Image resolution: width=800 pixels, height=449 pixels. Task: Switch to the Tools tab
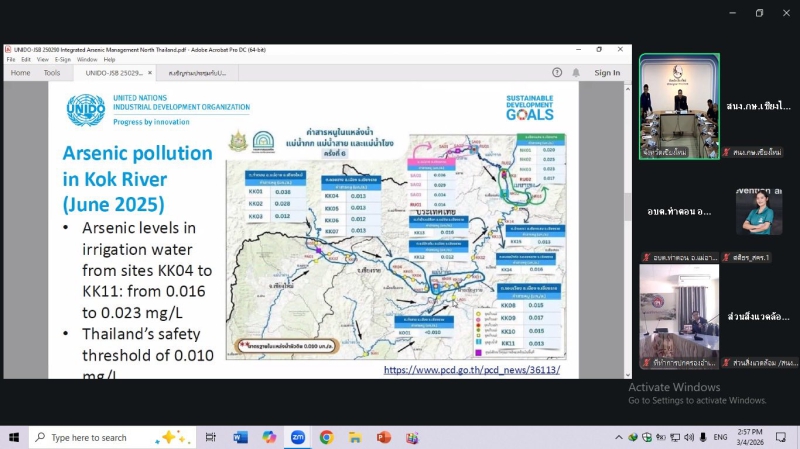tap(51, 73)
